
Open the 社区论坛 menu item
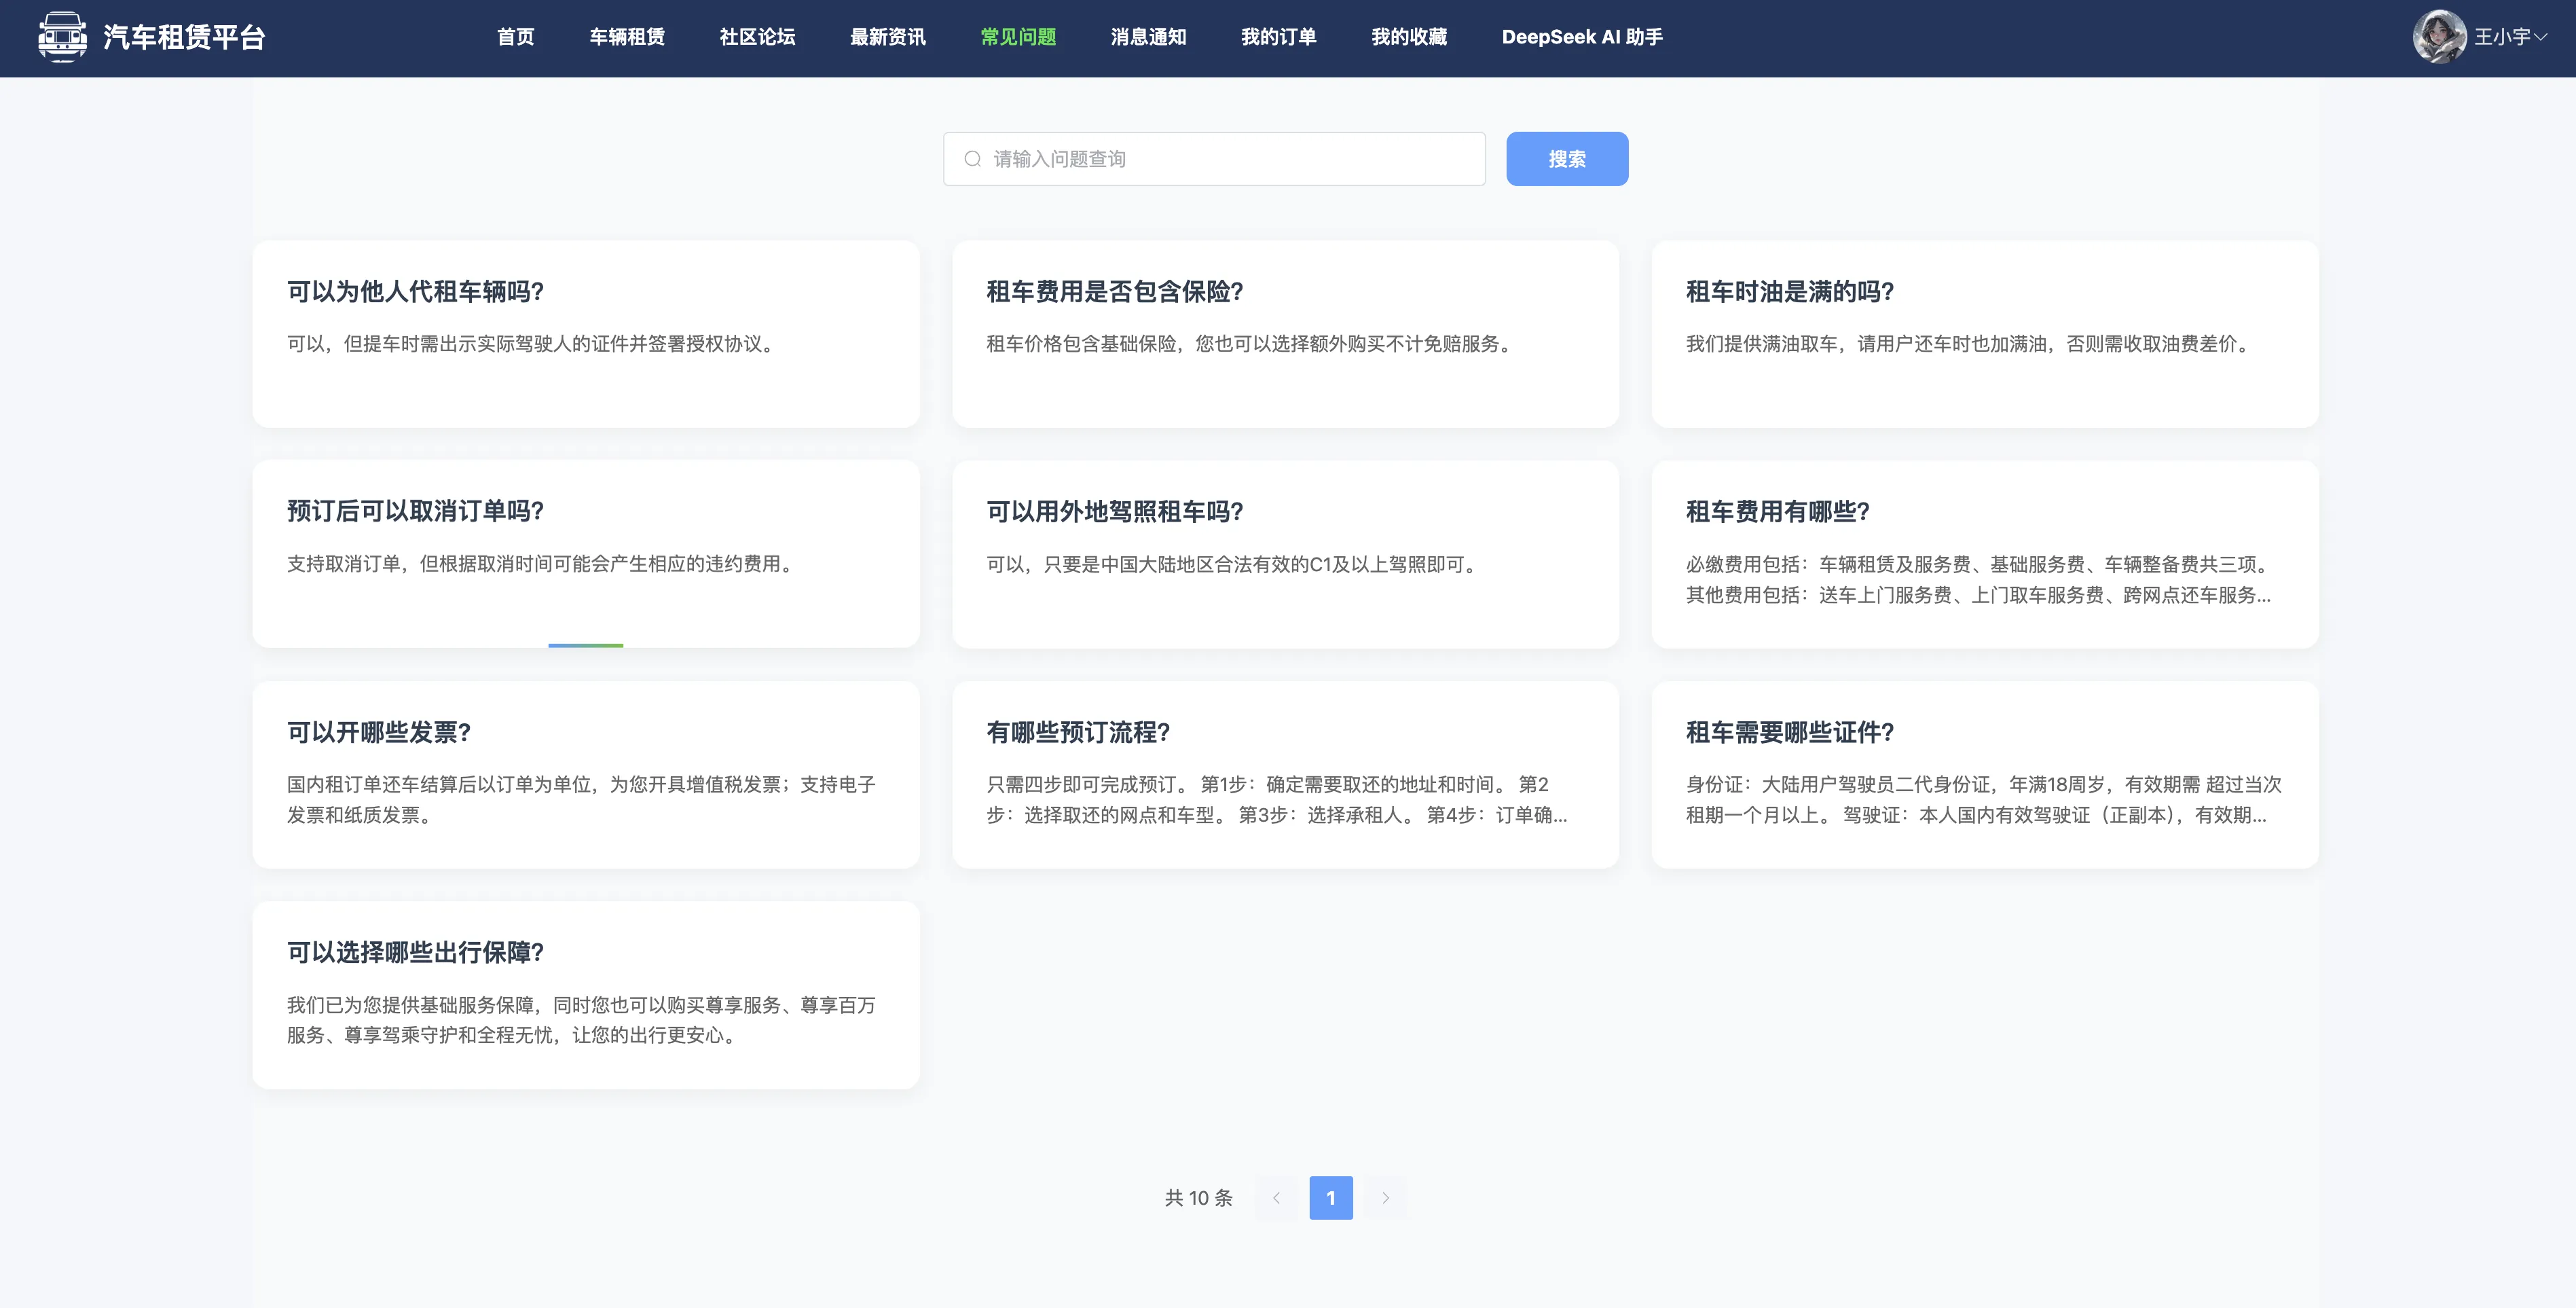tap(757, 37)
